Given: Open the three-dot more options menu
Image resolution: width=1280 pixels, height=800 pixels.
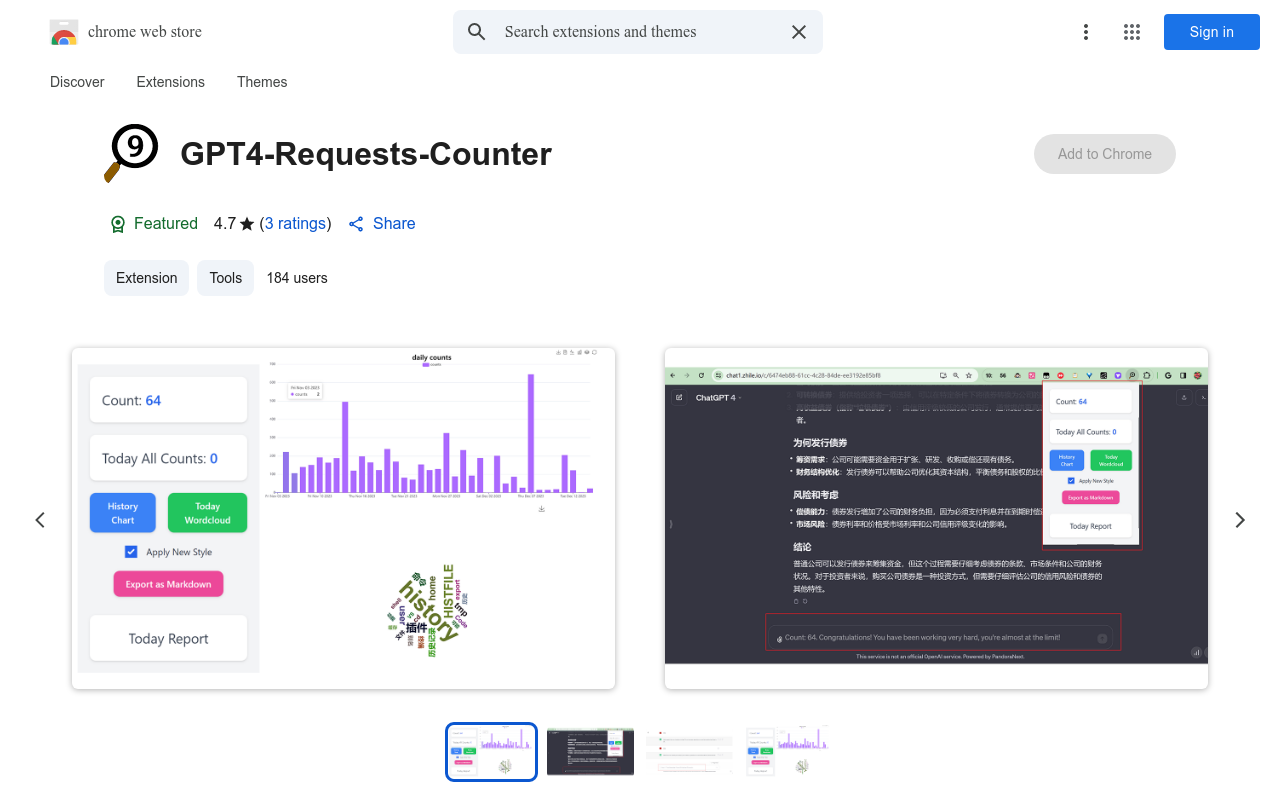Looking at the screenshot, I should [x=1086, y=32].
